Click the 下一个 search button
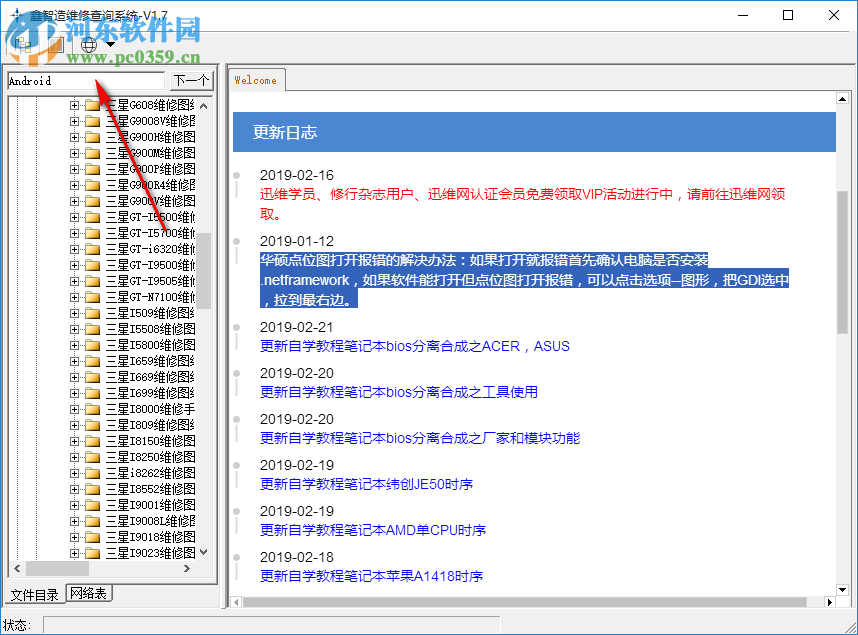858x635 pixels. pyautogui.click(x=189, y=79)
